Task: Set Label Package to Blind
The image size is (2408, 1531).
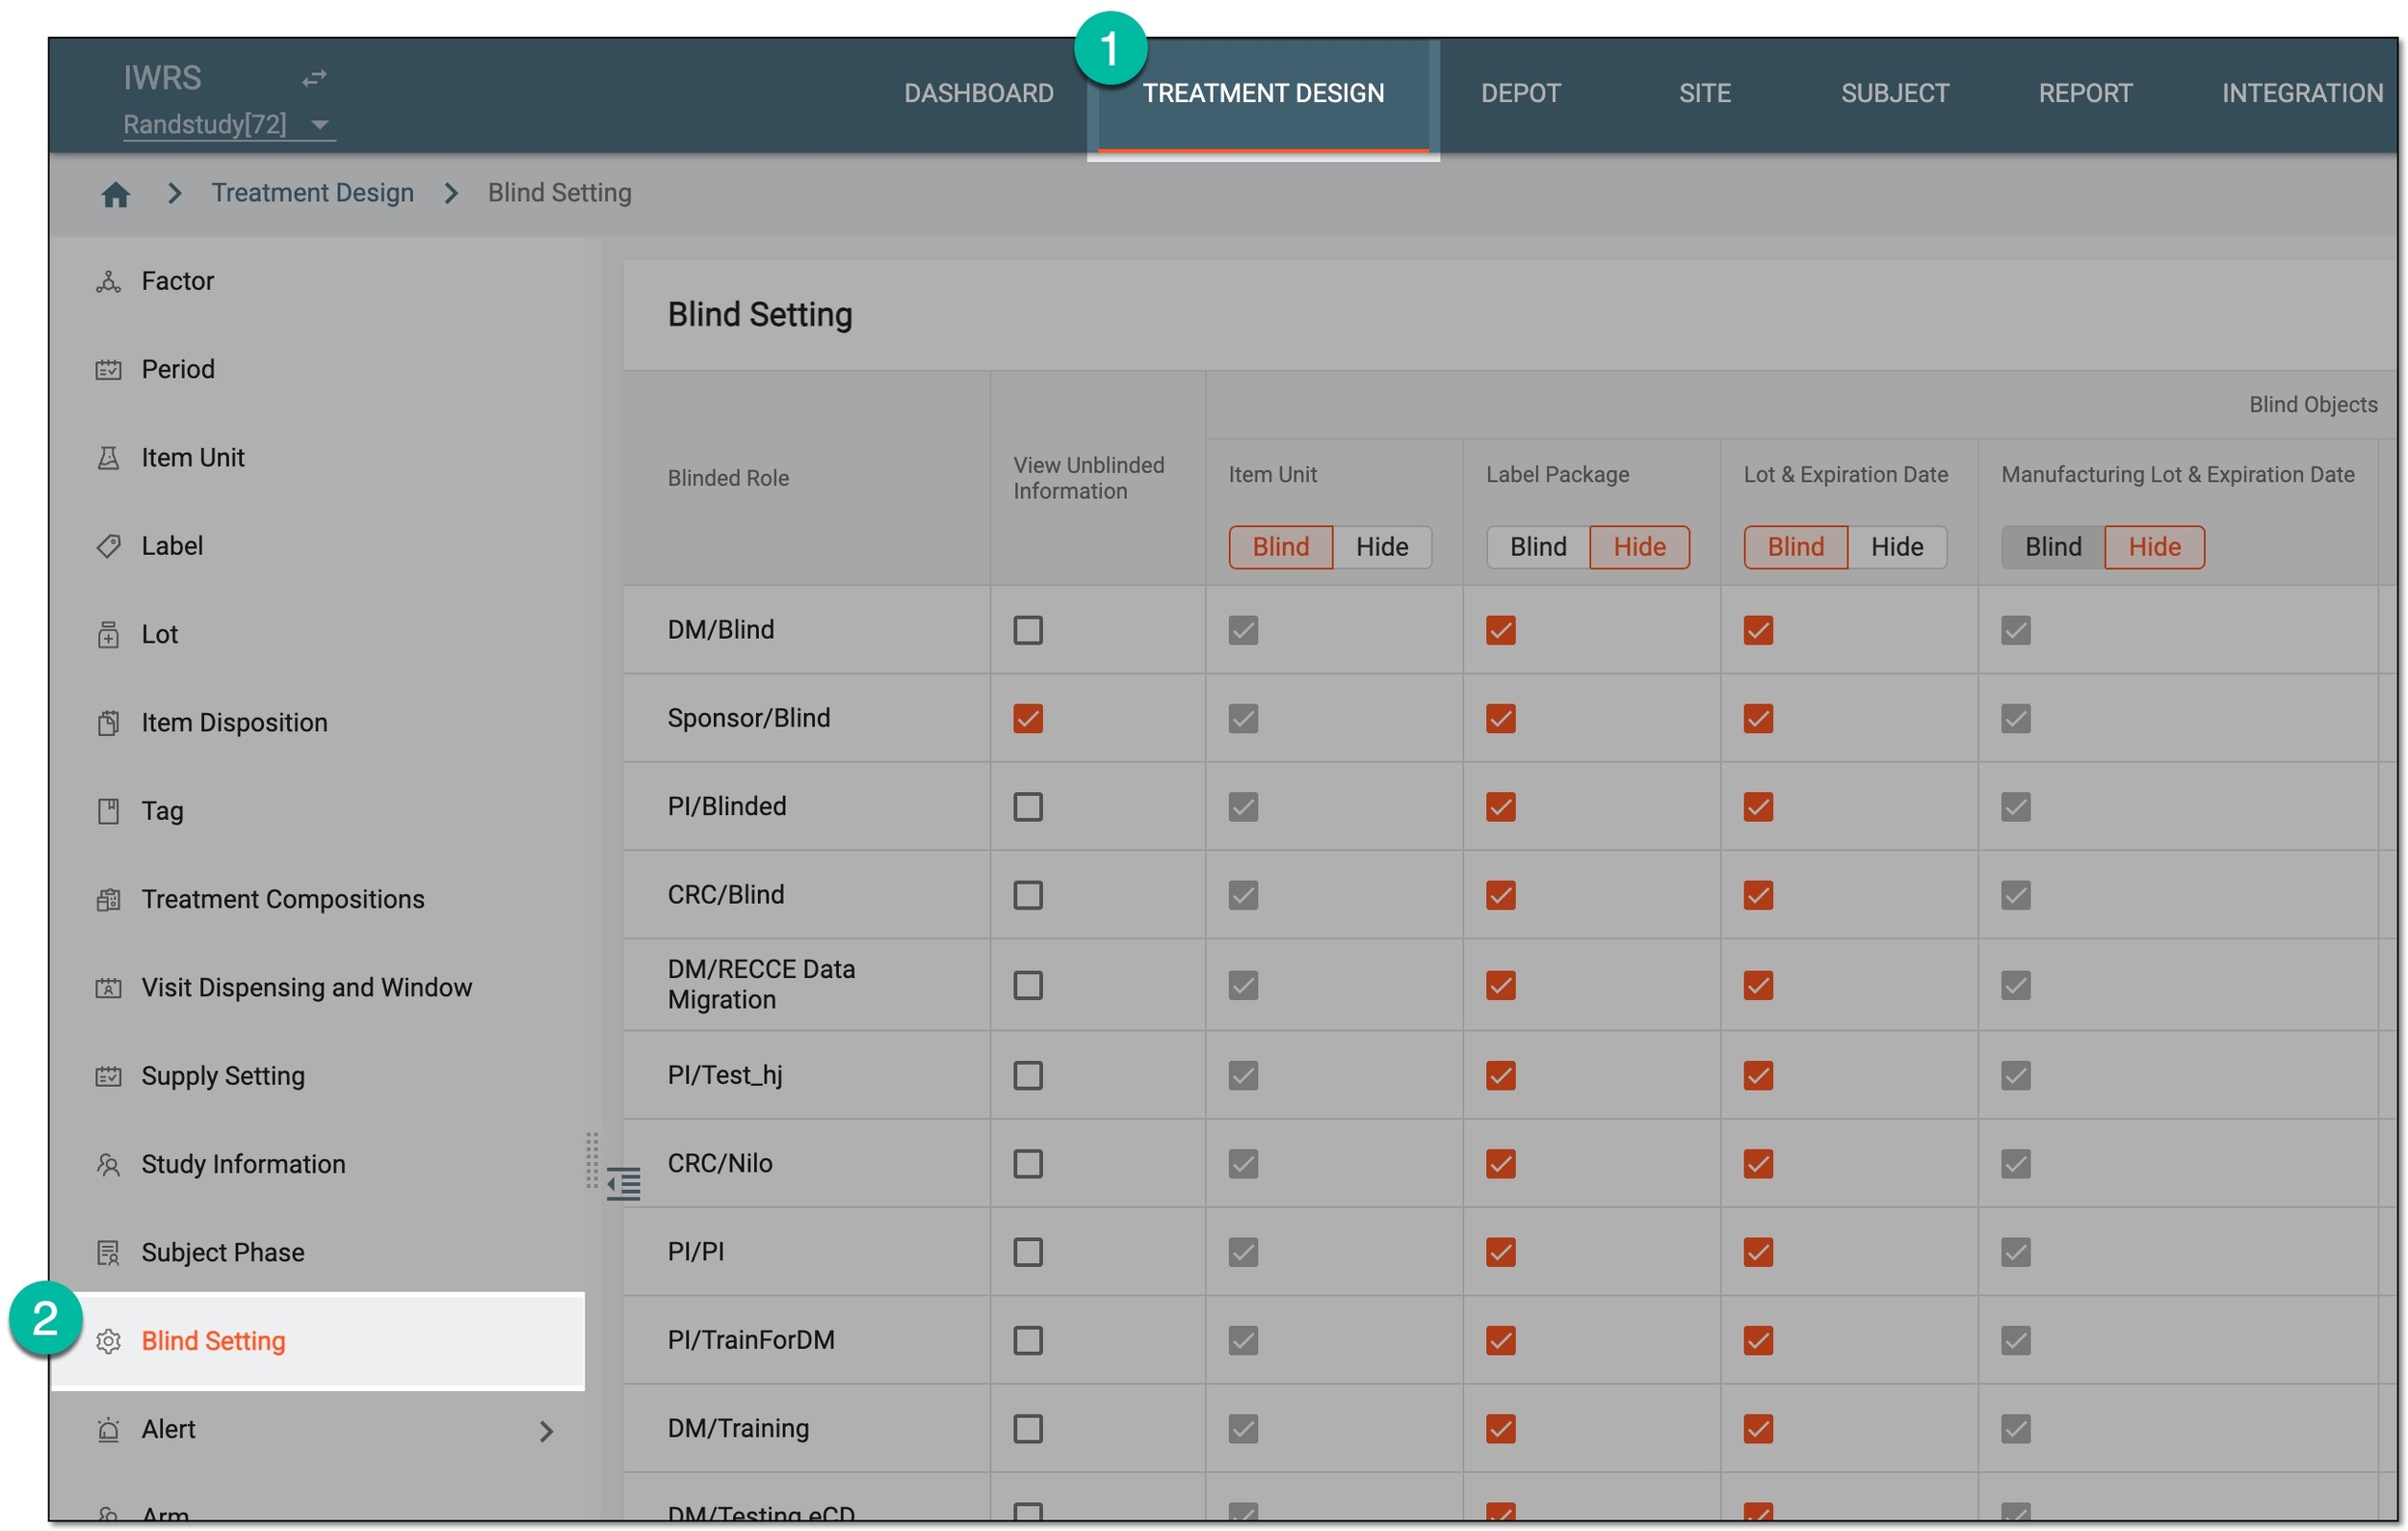Action: [x=1538, y=547]
